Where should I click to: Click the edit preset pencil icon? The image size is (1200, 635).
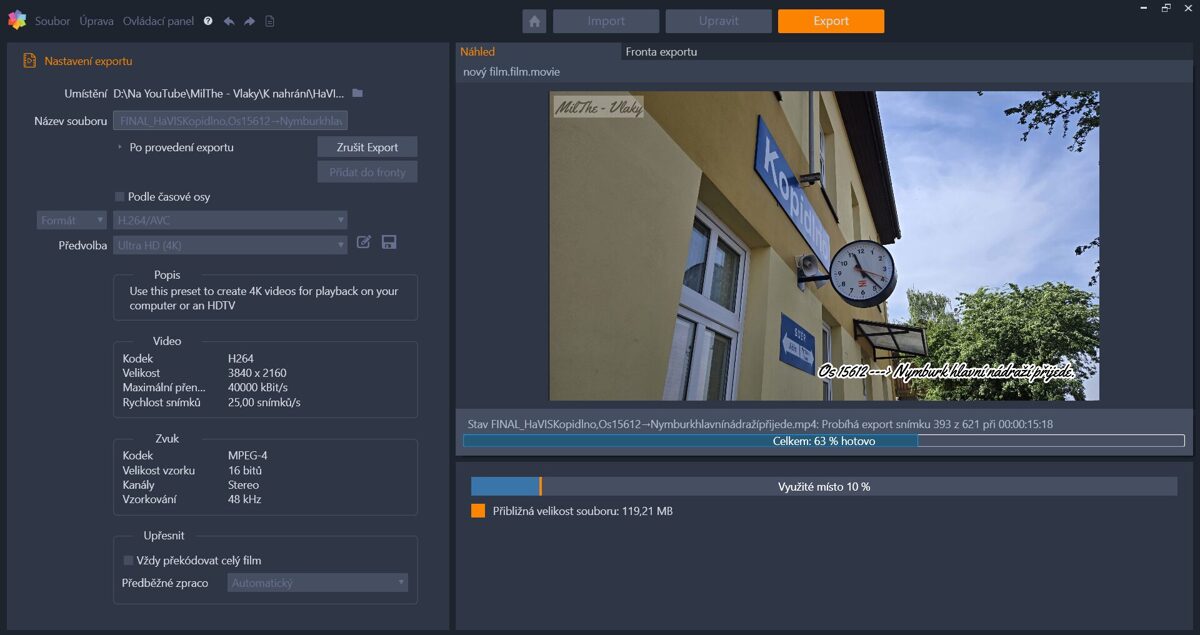(x=364, y=242)
